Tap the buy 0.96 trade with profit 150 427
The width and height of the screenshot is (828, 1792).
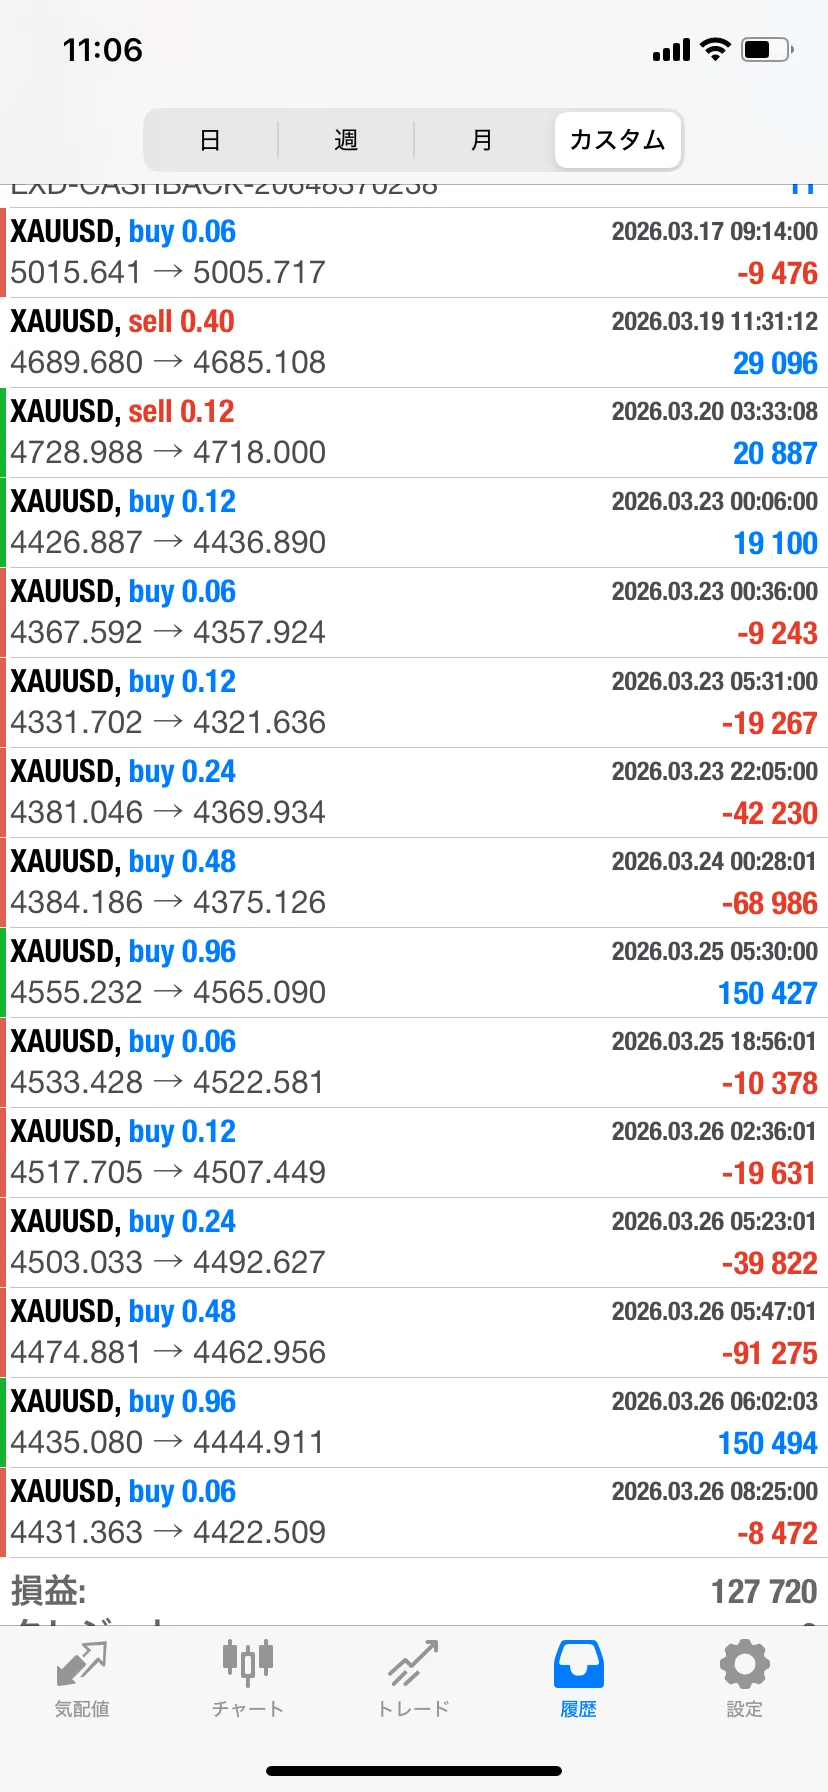click(x=414, y=972)
